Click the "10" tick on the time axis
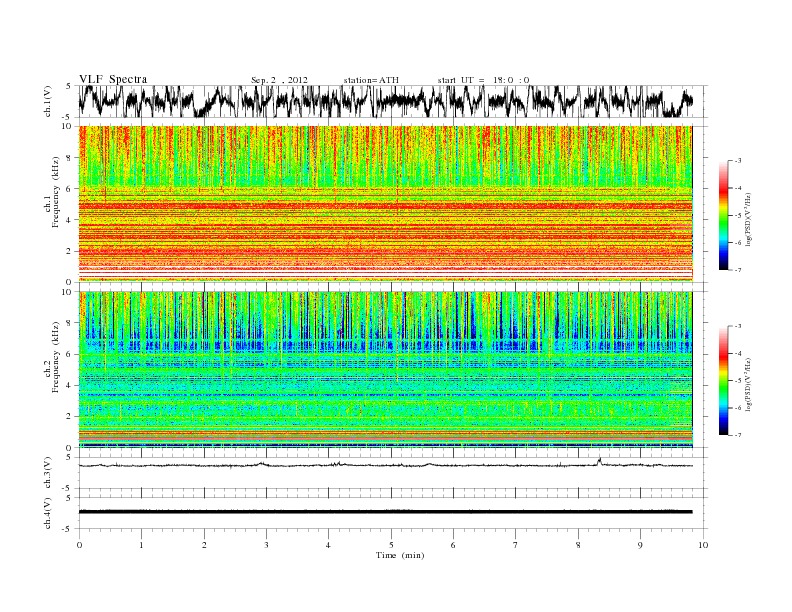 (x=703, y=545)
